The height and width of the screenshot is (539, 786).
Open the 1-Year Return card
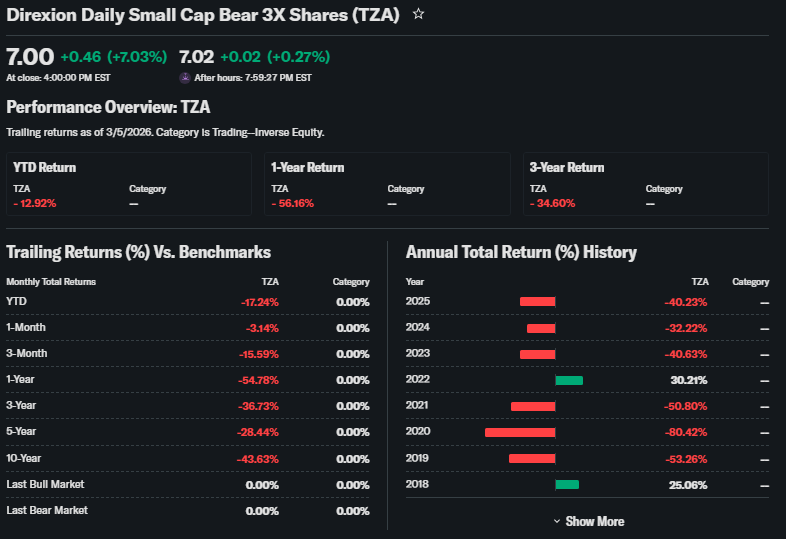387,184
